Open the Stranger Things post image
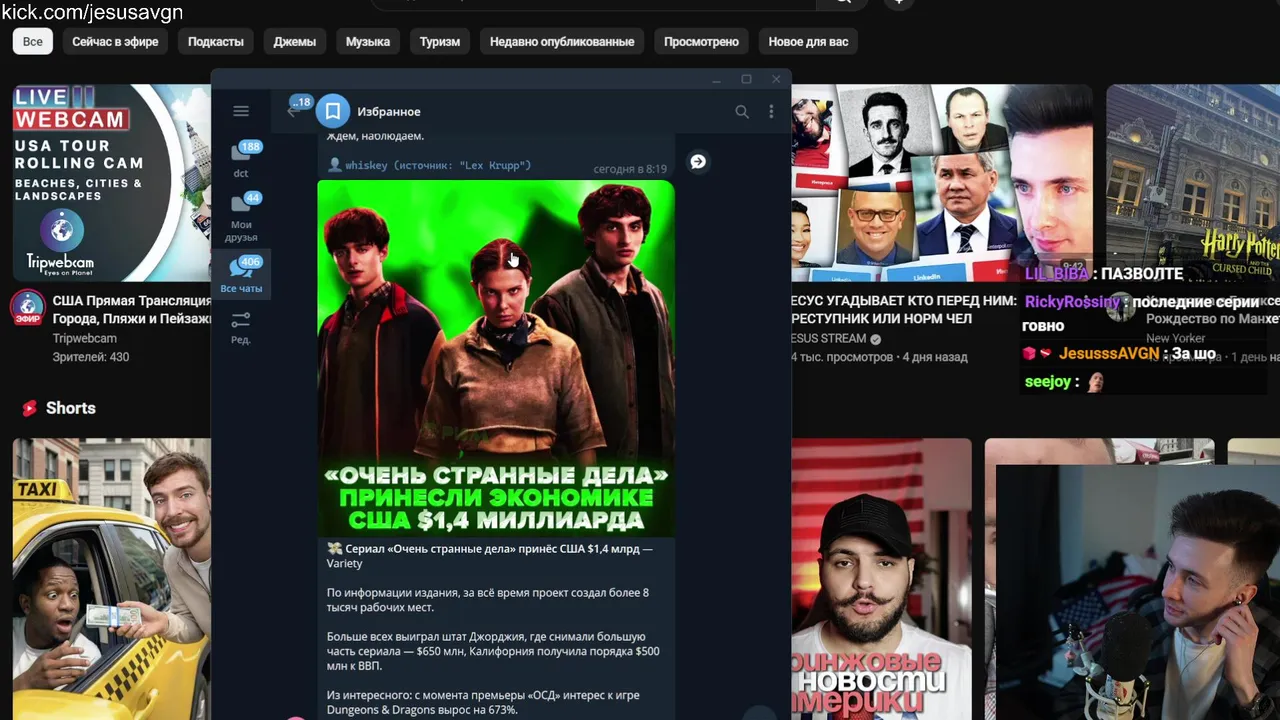This screenshot has width=1280, height=720. coord(496,358)
